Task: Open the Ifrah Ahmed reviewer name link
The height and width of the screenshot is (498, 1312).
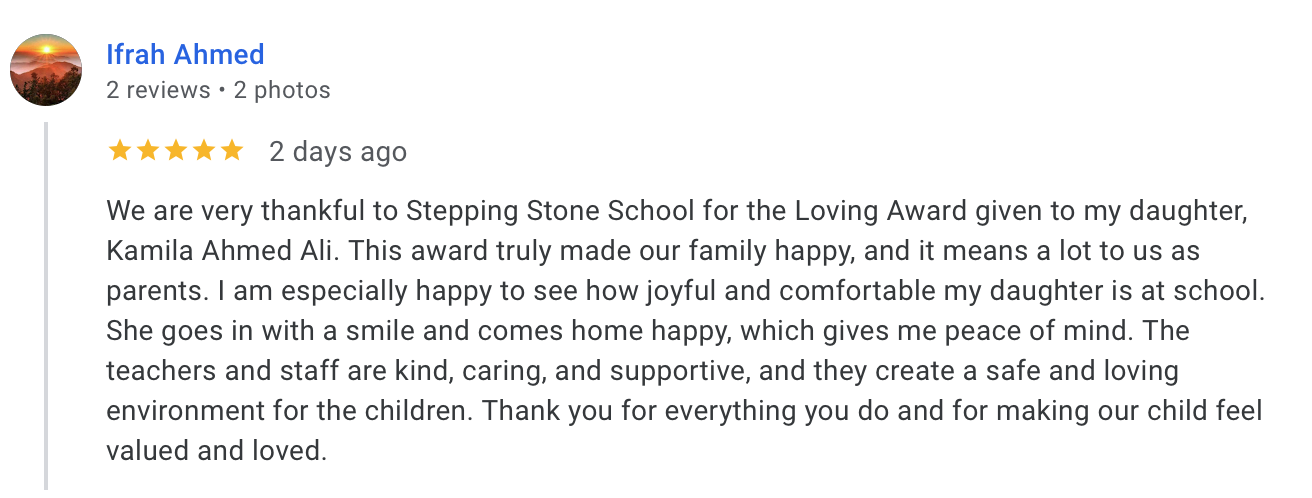Action: pyautogui.click(x=185, y=54)
